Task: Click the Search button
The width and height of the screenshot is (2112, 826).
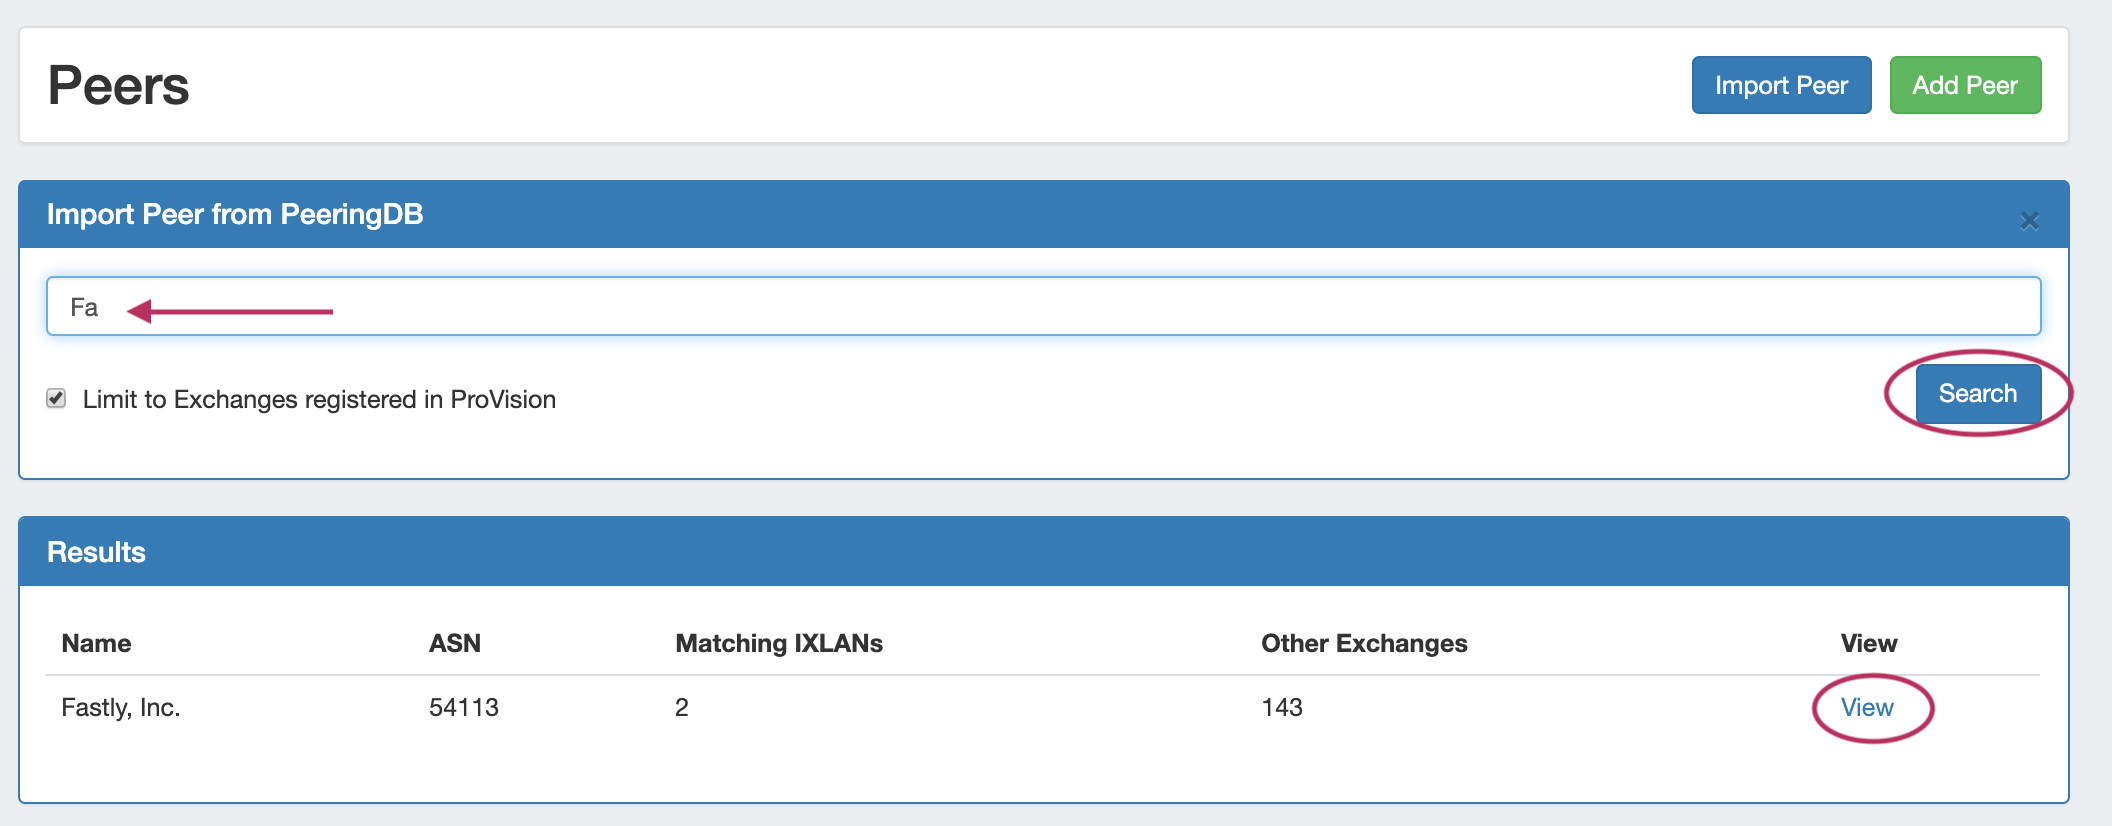Action: tap(1977, 394)
